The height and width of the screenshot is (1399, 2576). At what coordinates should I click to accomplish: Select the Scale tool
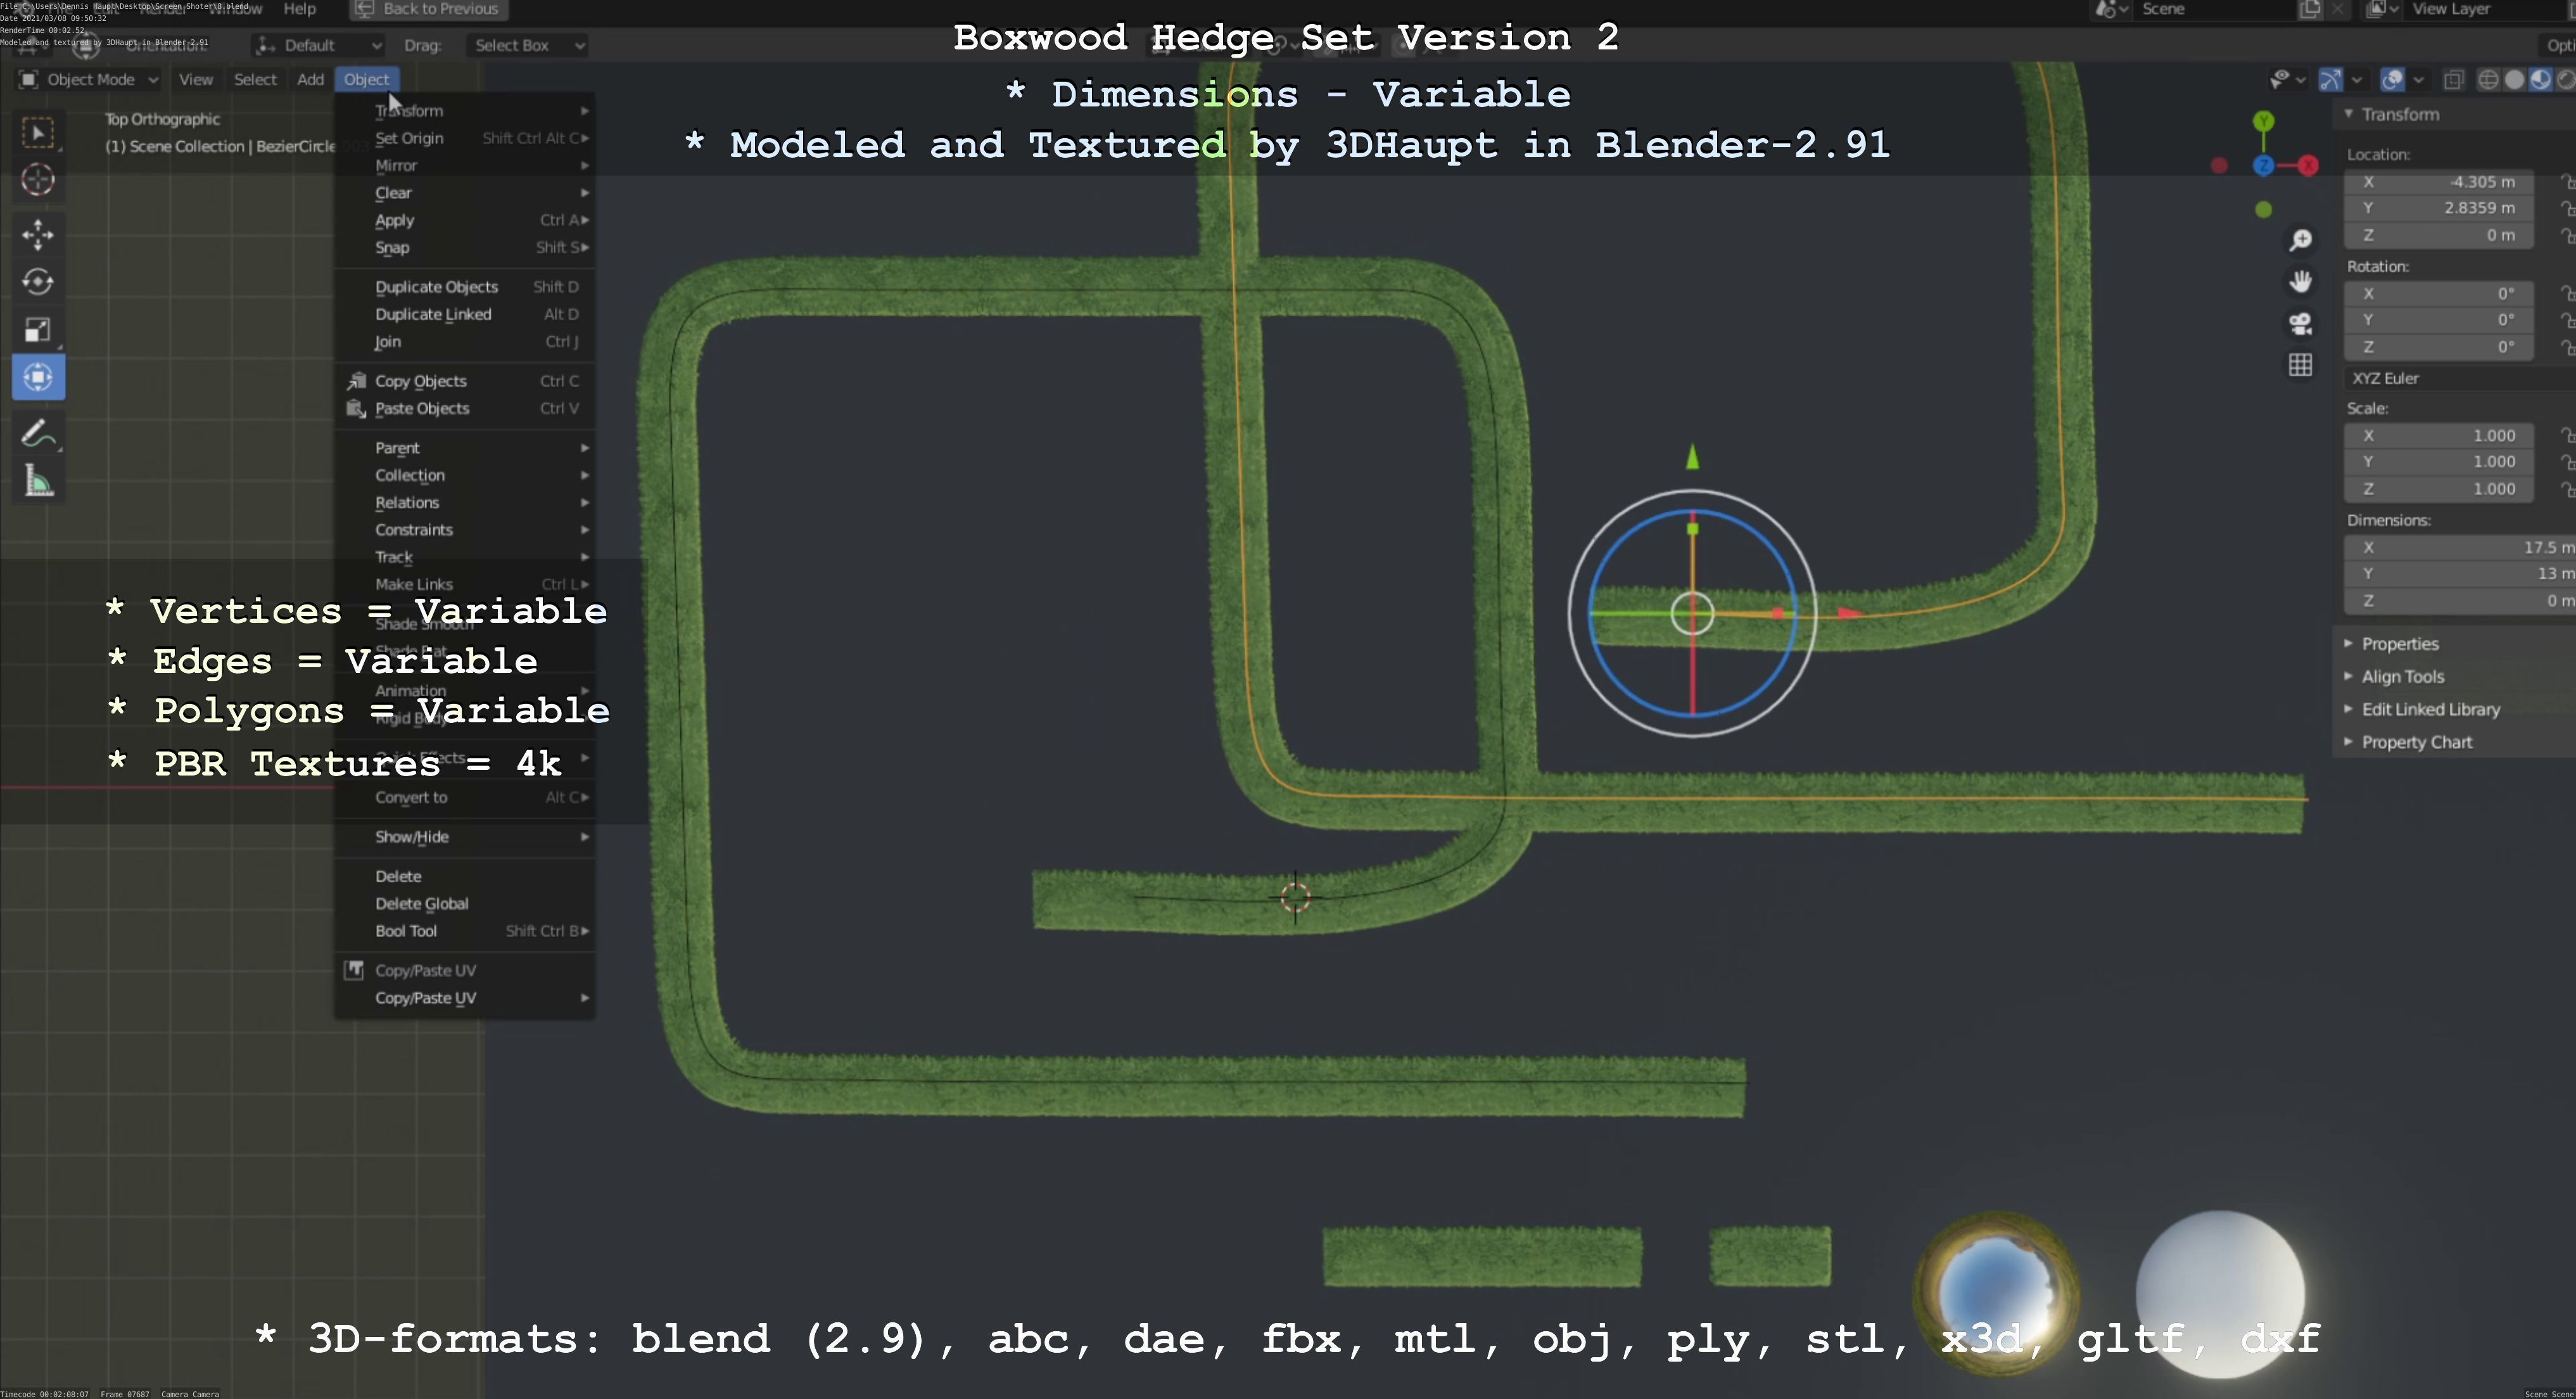pos(38,330)
